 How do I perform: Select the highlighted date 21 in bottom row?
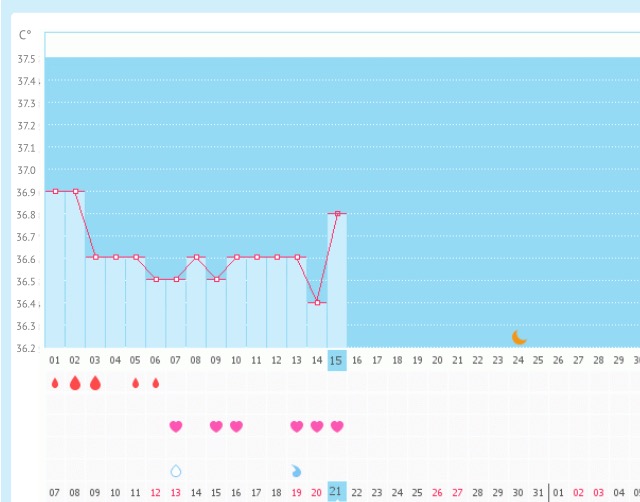[337, 492]
